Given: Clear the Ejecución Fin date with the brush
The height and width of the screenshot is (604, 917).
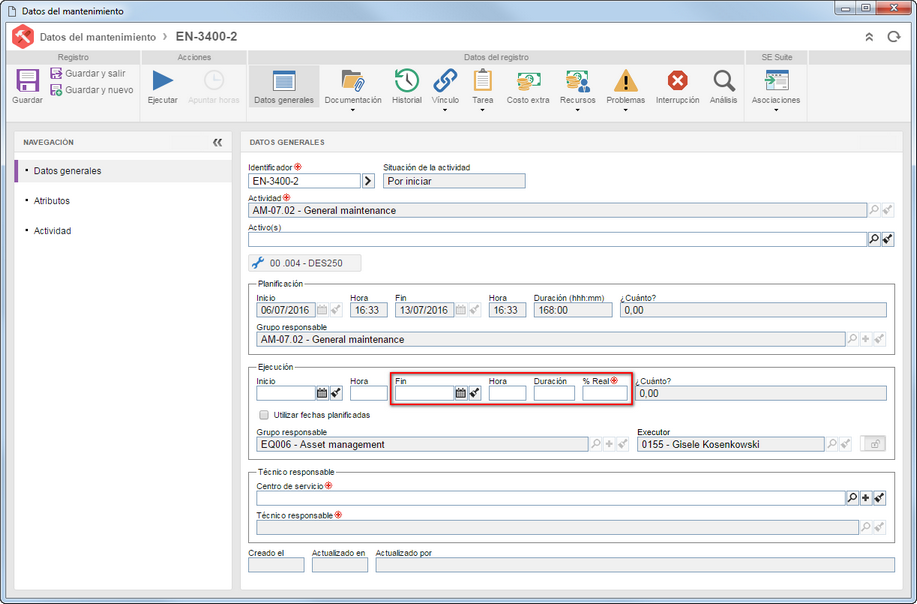Looking at the screenshot, I should click(474, 394).
